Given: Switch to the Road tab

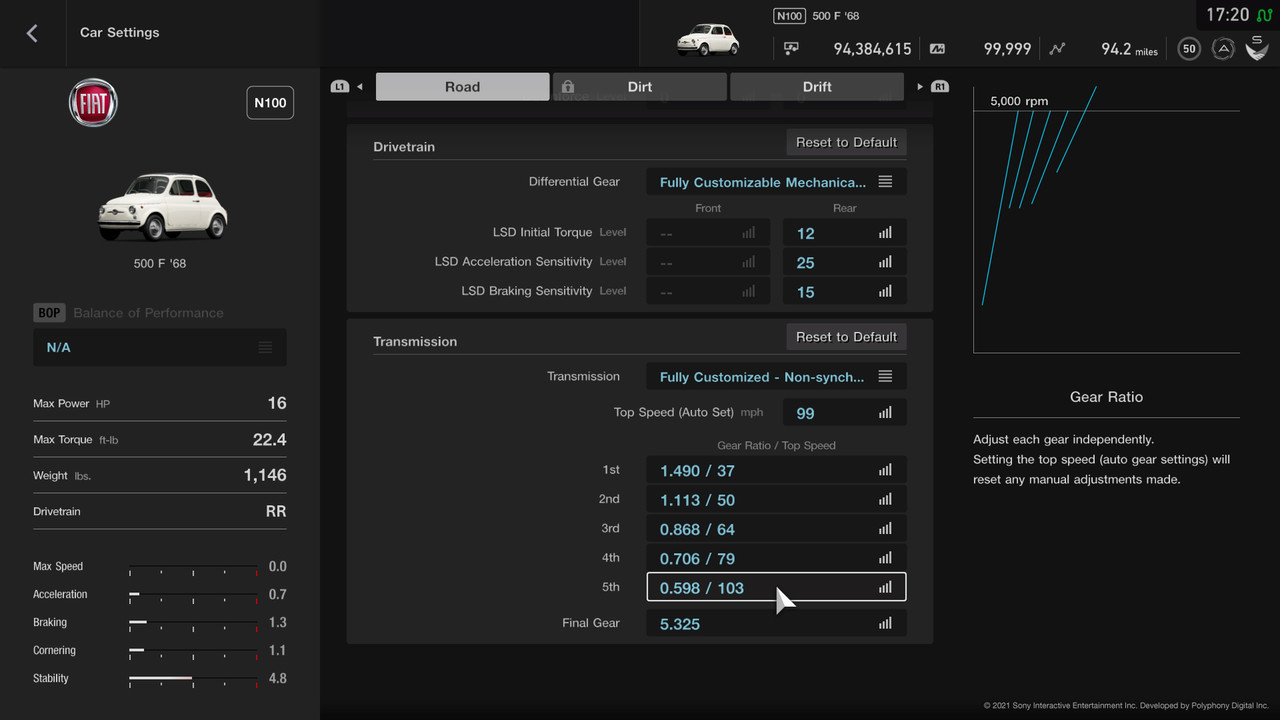Looking at the screenshot, I should coord(462,87).
